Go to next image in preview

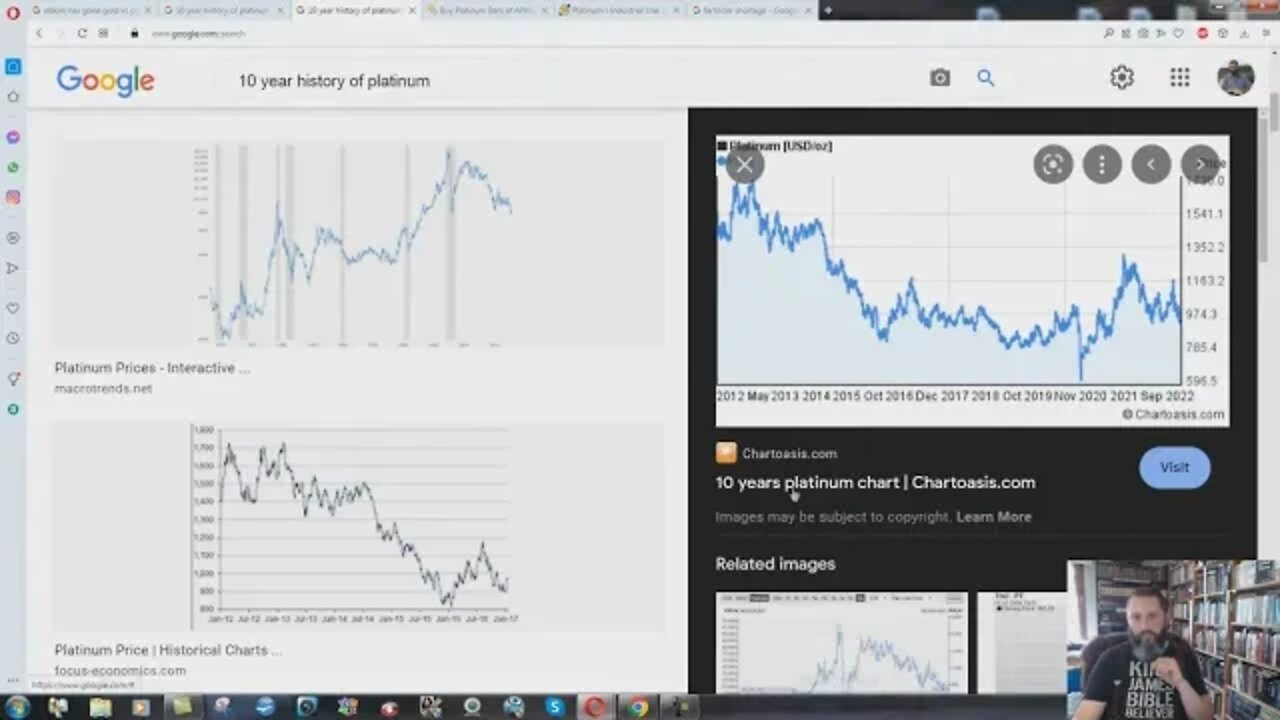(1200, 165)
